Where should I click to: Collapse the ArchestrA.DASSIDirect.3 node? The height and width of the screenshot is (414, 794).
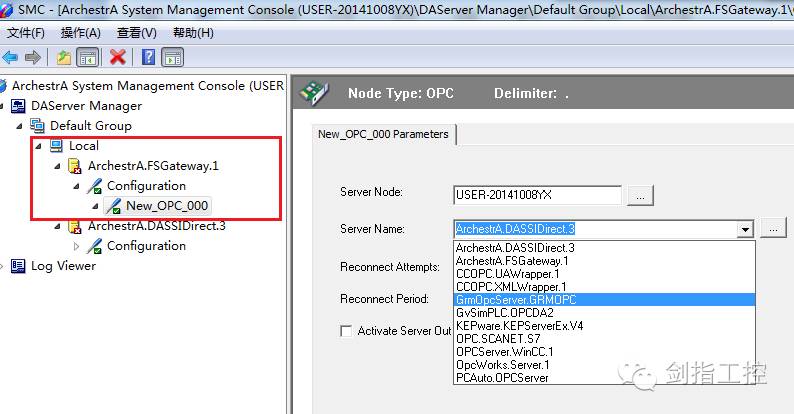(57, 227)
